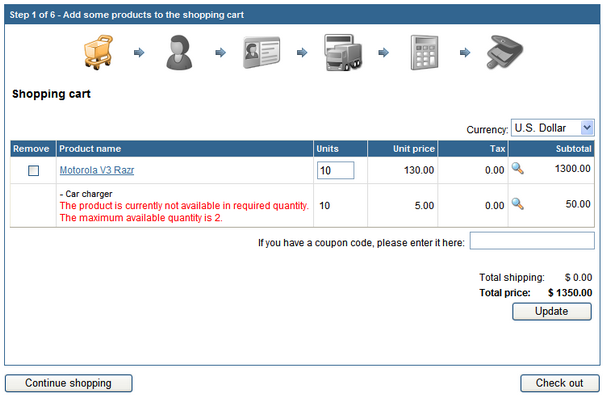607x398 pixels.
Task: Click the shopping cart step icon
Action: 98,52
